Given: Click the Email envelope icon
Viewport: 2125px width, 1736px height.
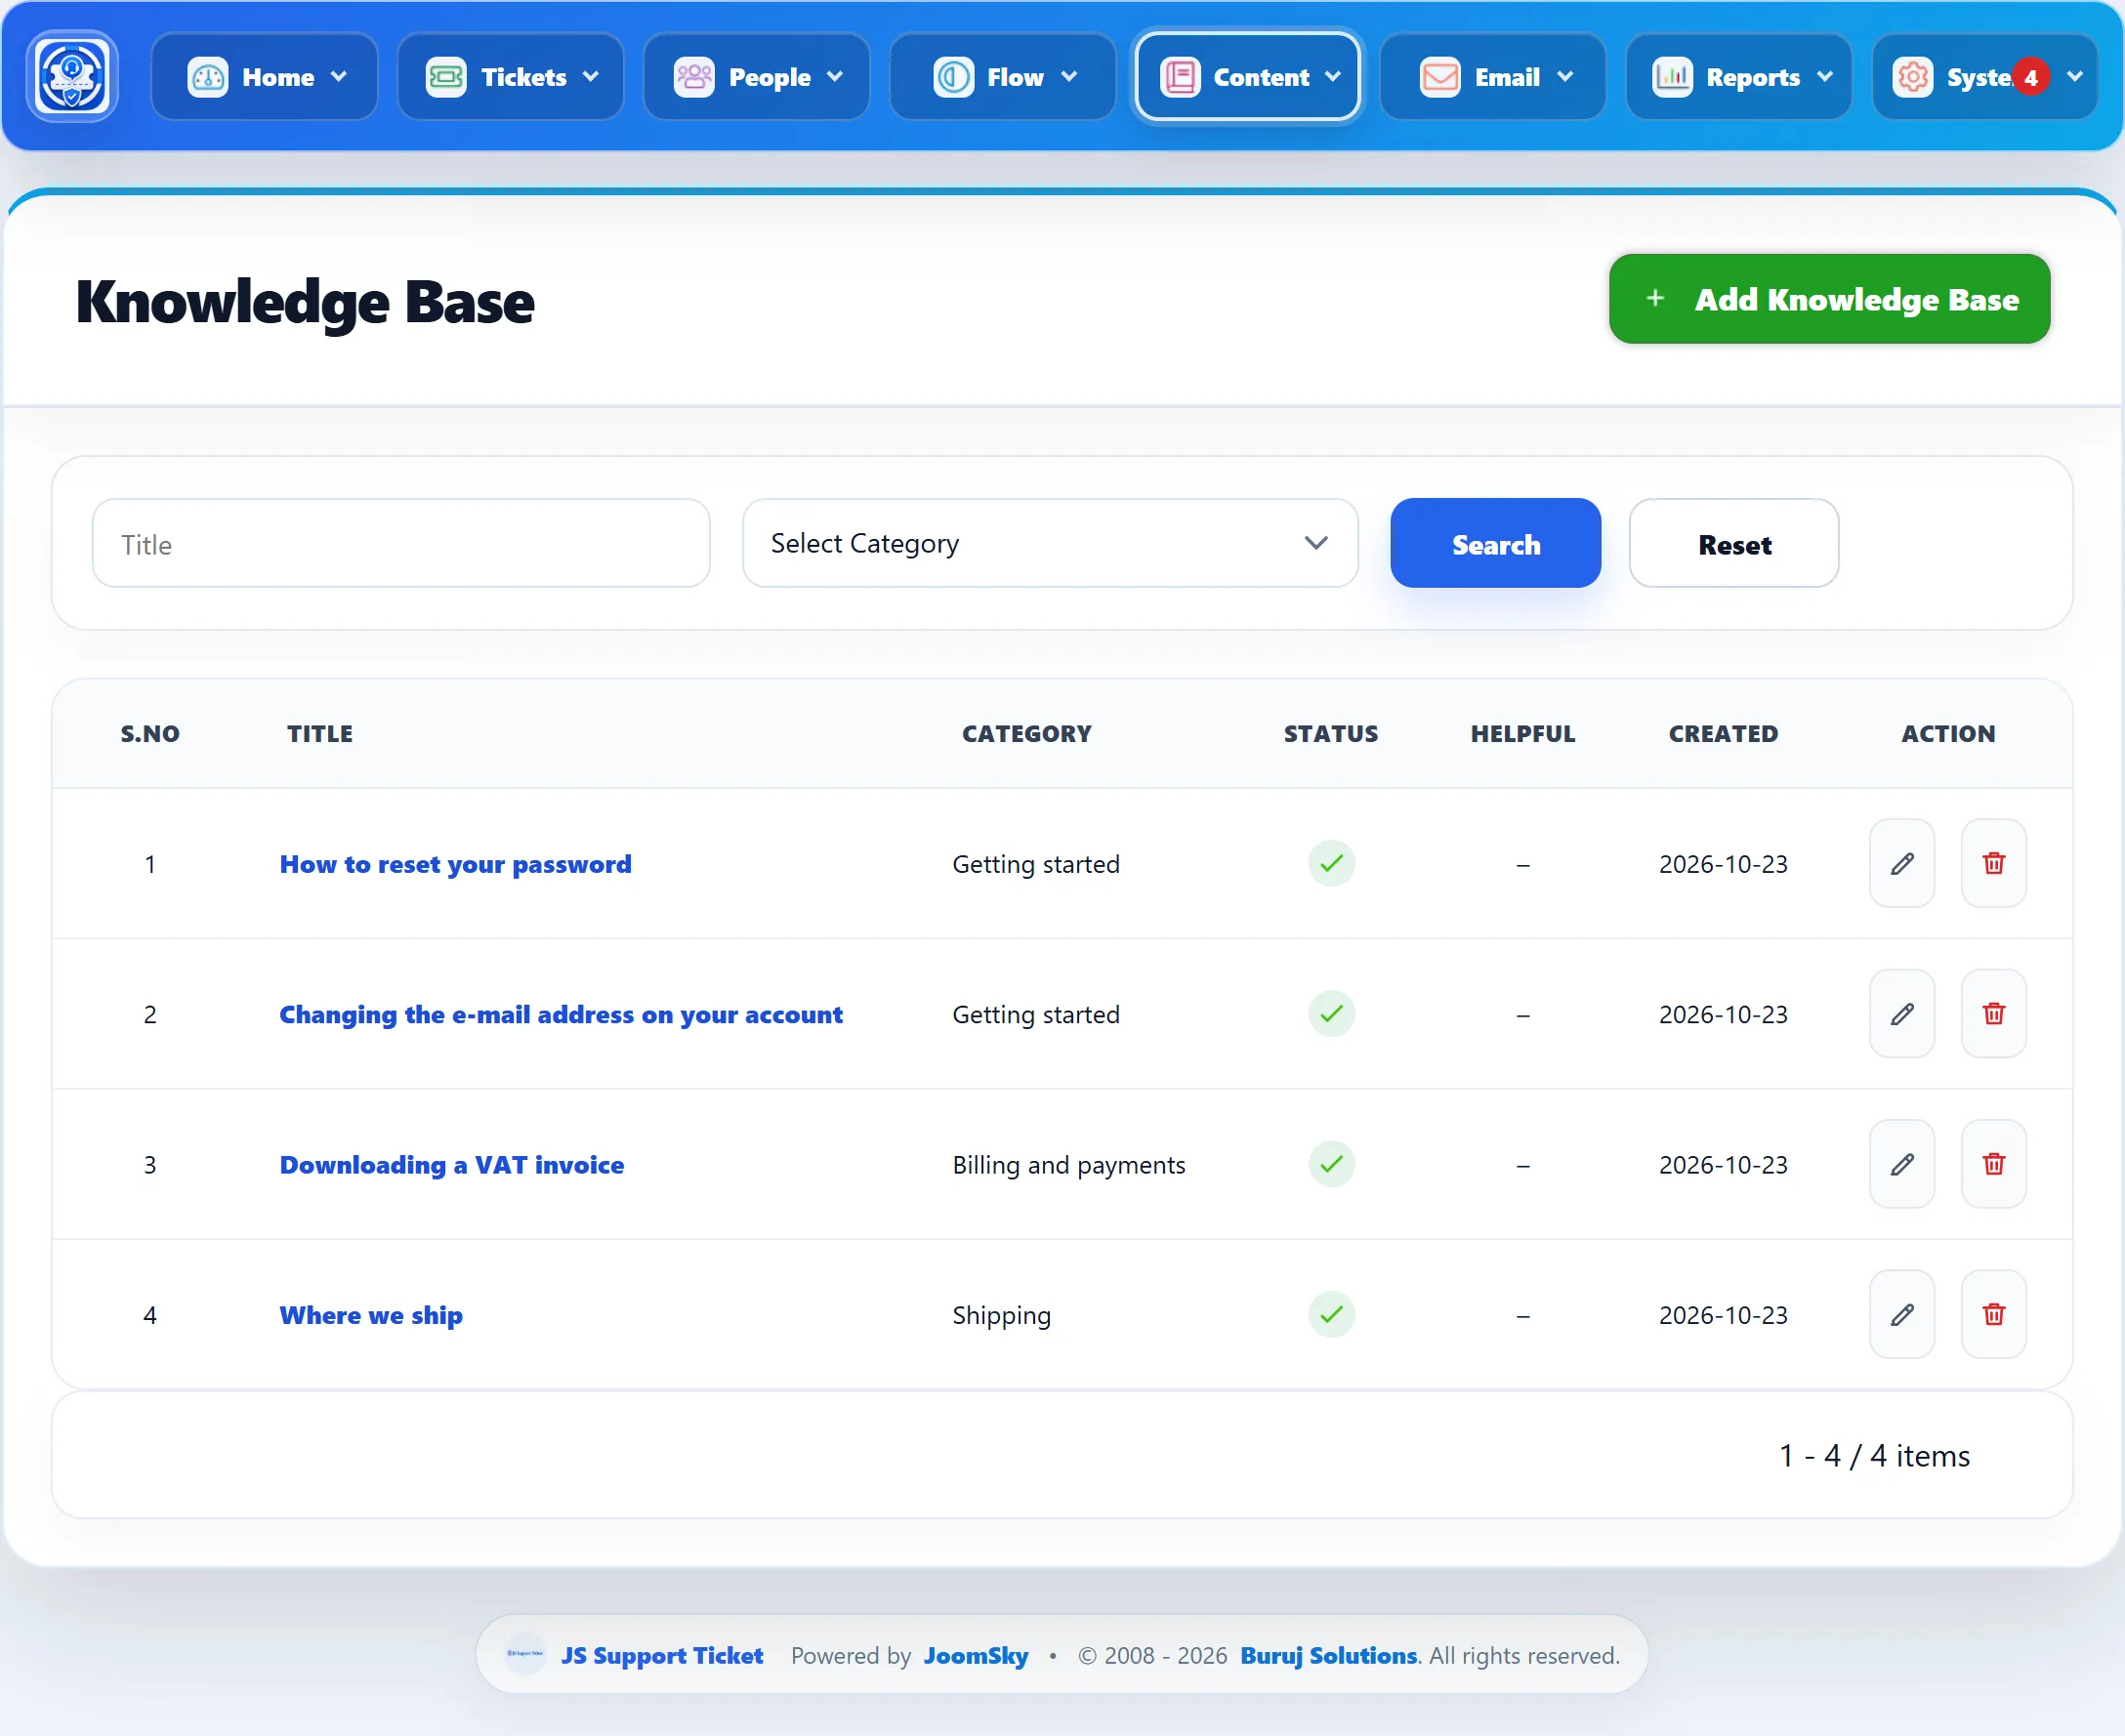Looking at the screenshot, I should (1440, 77).
